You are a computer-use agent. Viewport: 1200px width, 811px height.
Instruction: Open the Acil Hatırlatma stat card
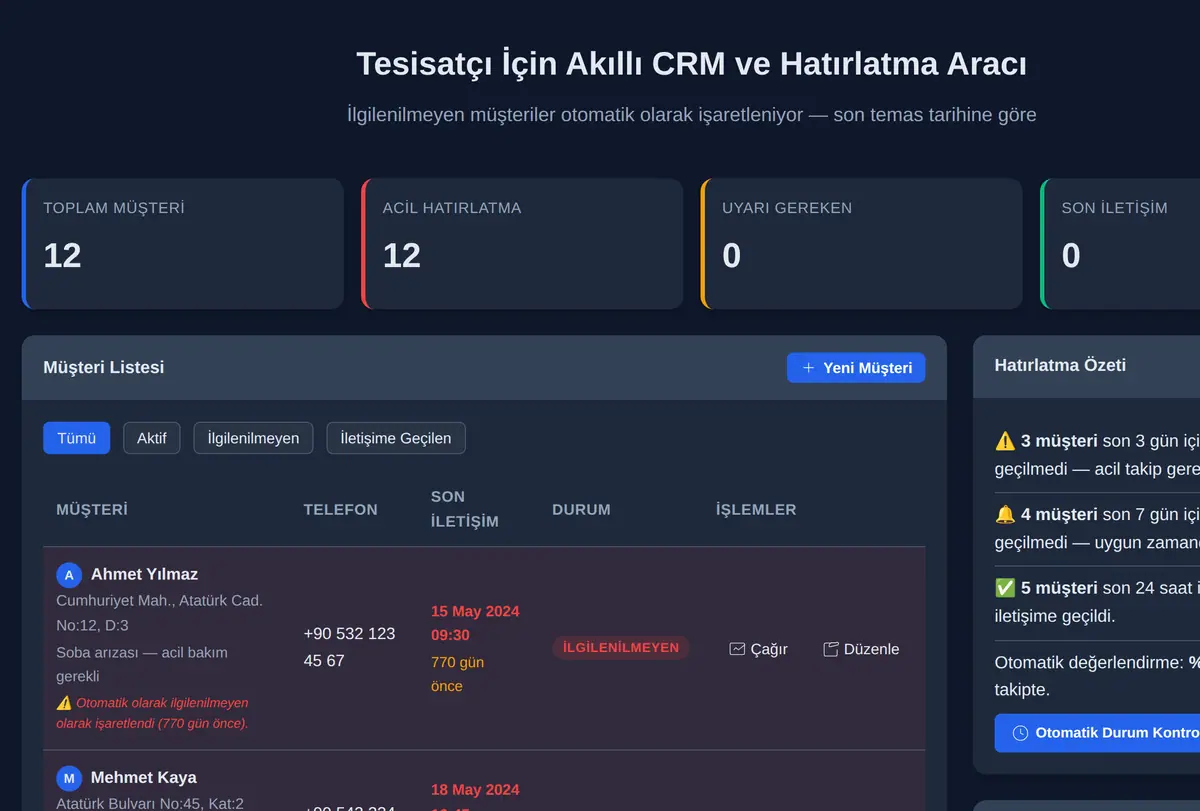522,244
